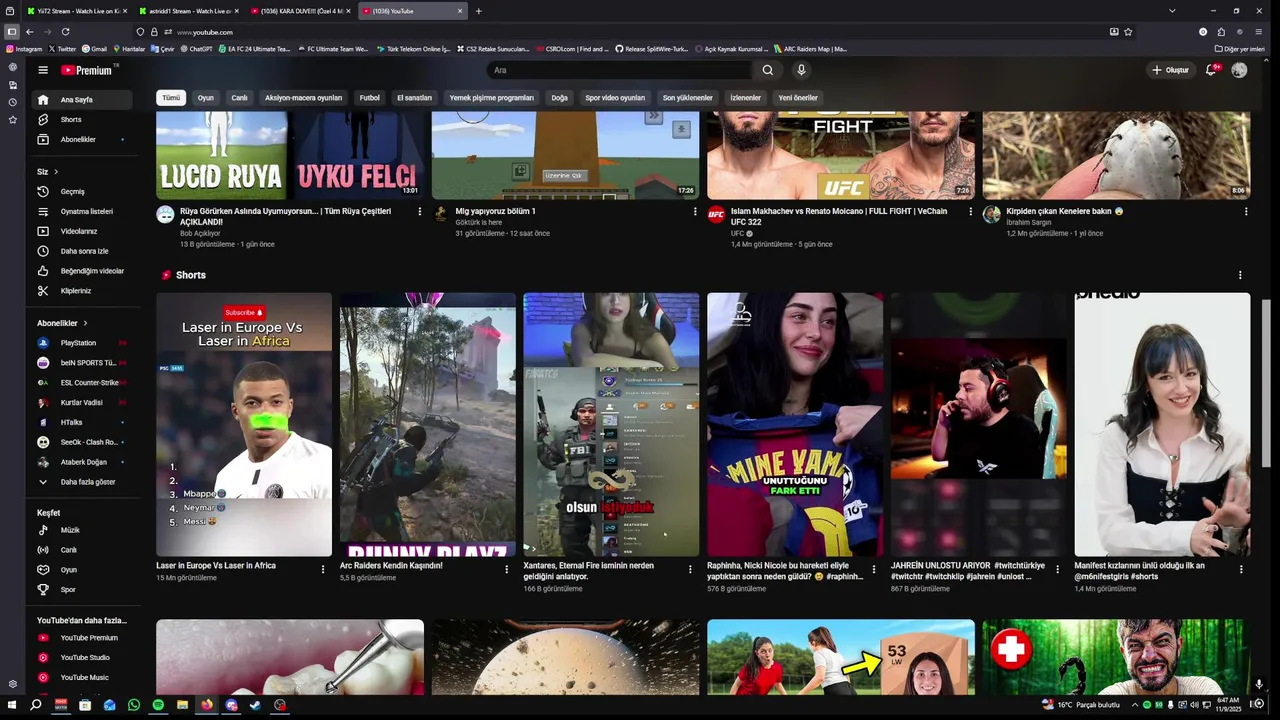The height and width of the screenshot is (720, 1280).
Task: Open YouTube Studio from sidebar
Action: pyautogui.click(x=84, y=657)
